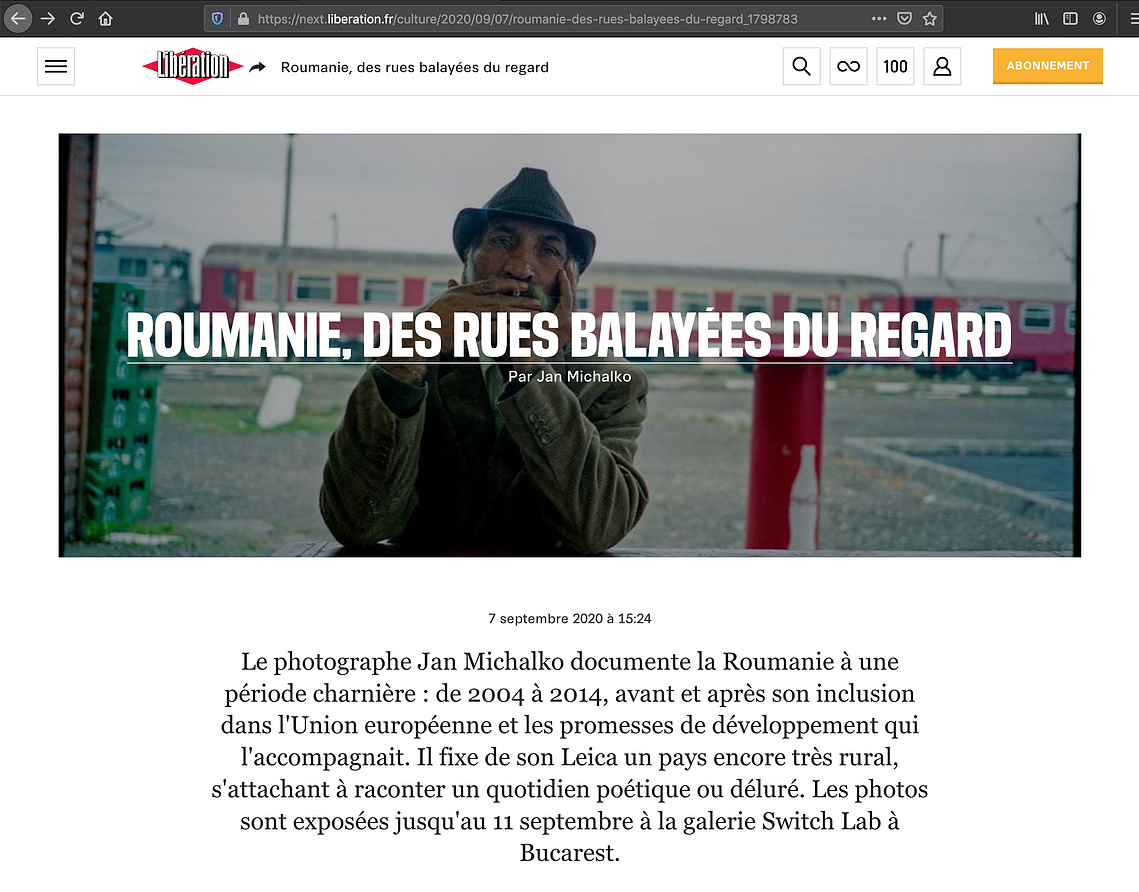Open user account profile icon
This screenshot has width=1139, height=892.
pos(942,66)
